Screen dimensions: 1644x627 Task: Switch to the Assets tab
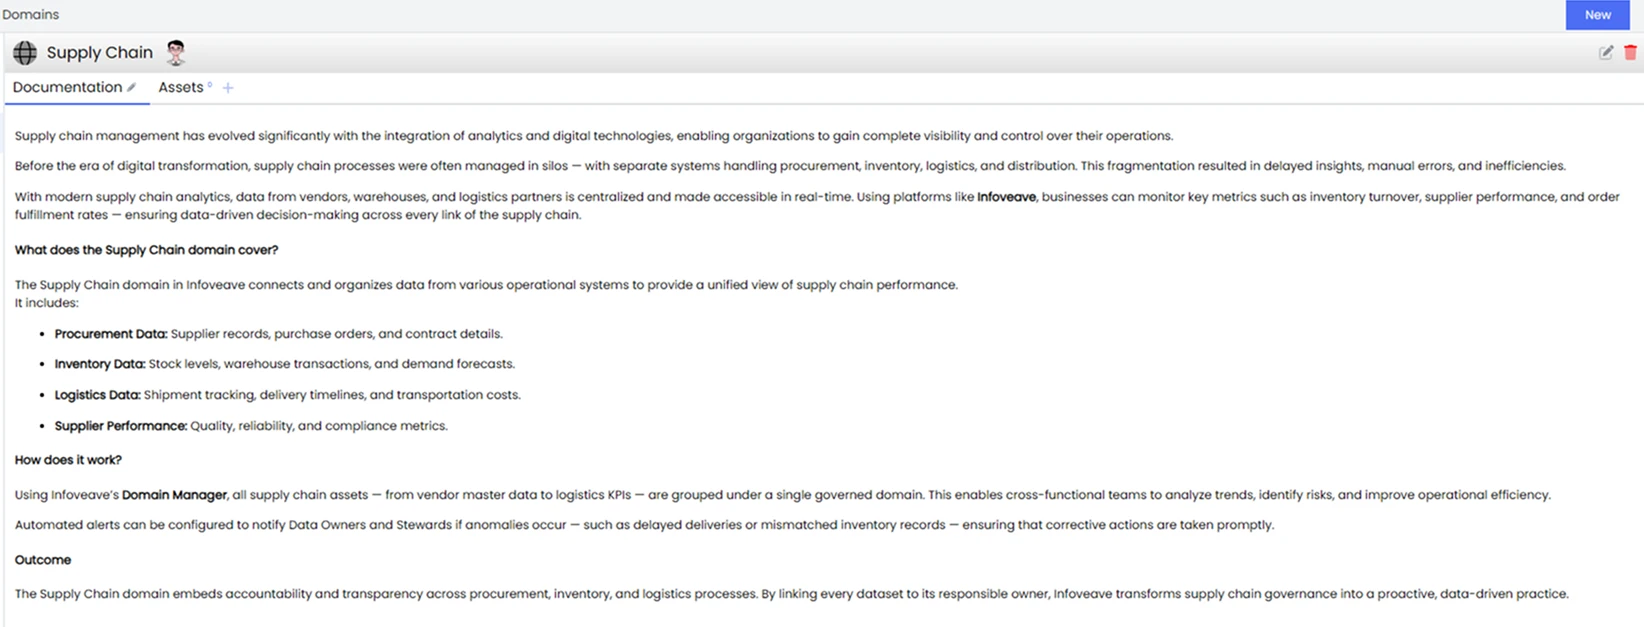click(x=180, y=88)
